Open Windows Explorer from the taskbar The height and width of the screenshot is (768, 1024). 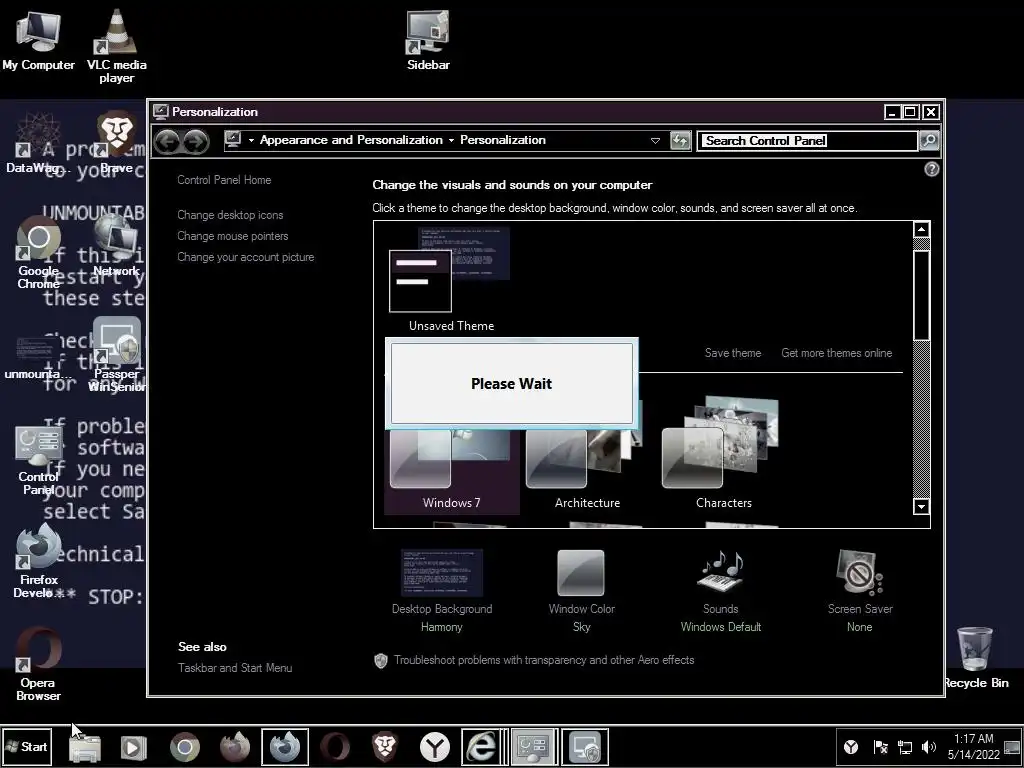(x=84, y=747)
